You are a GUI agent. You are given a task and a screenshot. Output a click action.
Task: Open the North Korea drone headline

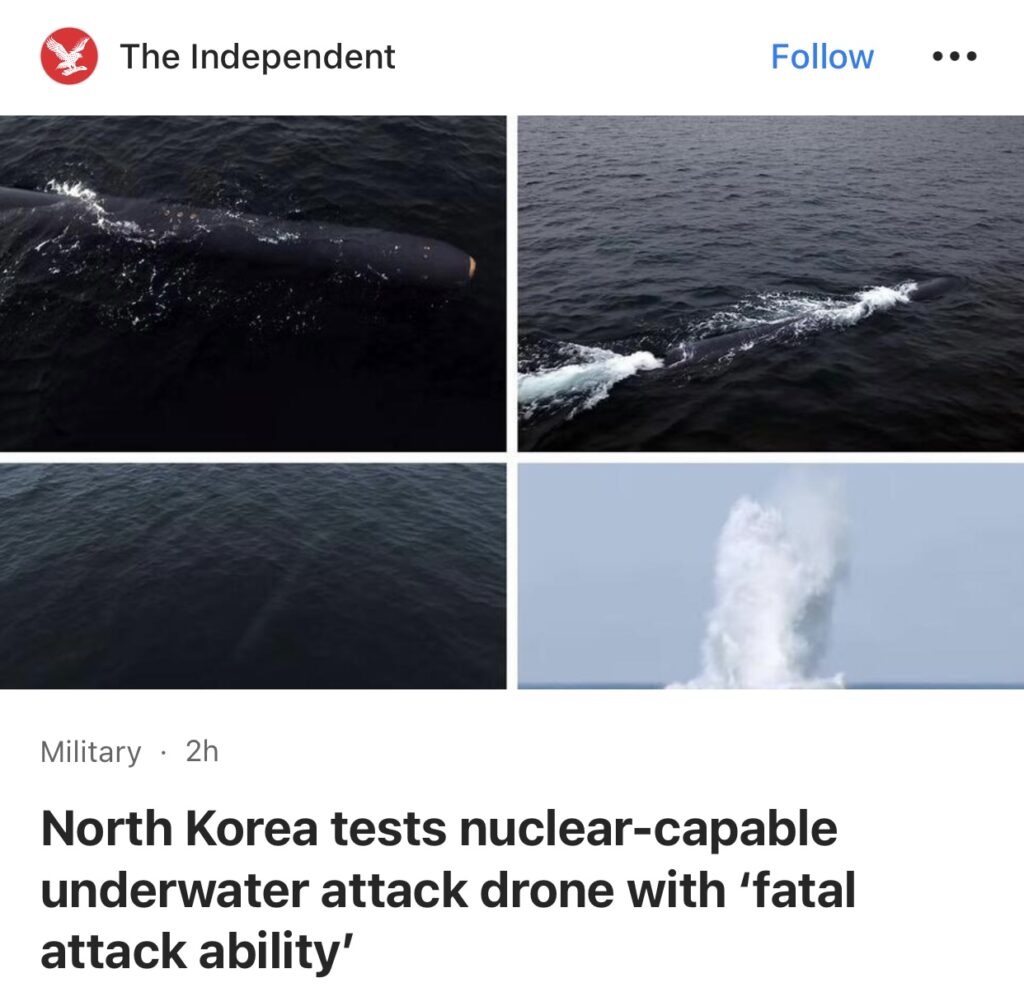448,889
